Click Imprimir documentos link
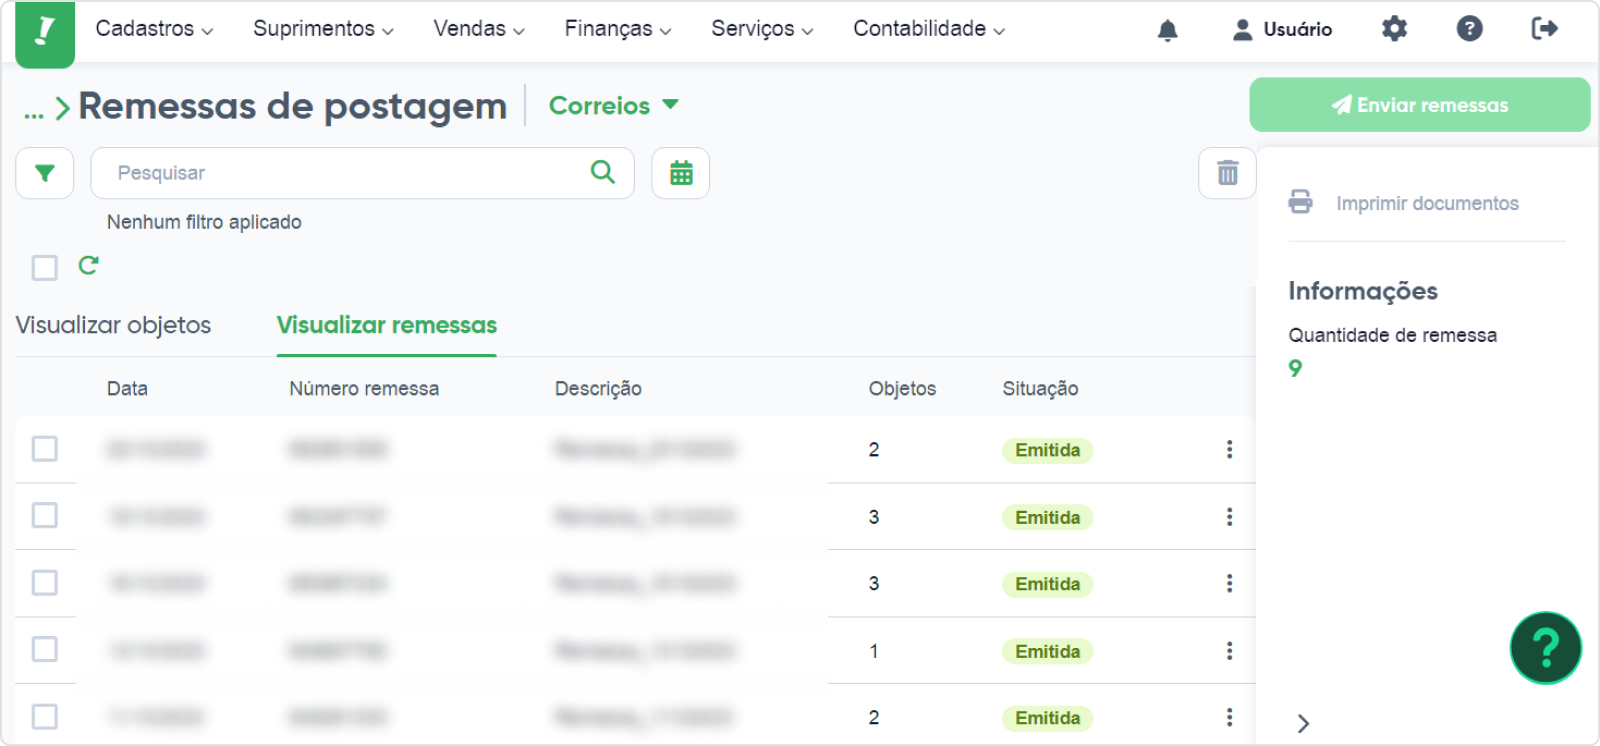1600x746 pixels. pyautogui.click(x=1427, y=203)
